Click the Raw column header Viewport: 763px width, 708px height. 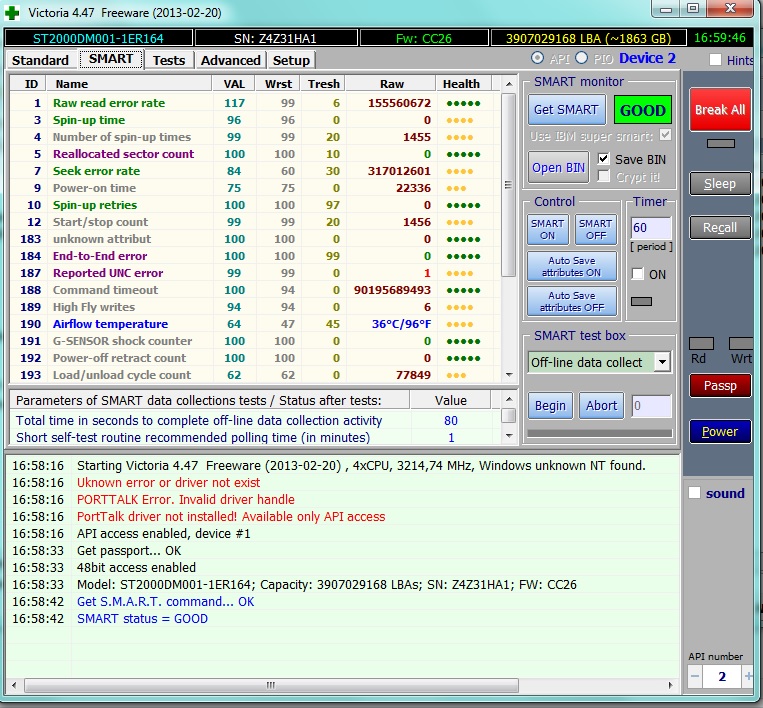pos(390,84)
